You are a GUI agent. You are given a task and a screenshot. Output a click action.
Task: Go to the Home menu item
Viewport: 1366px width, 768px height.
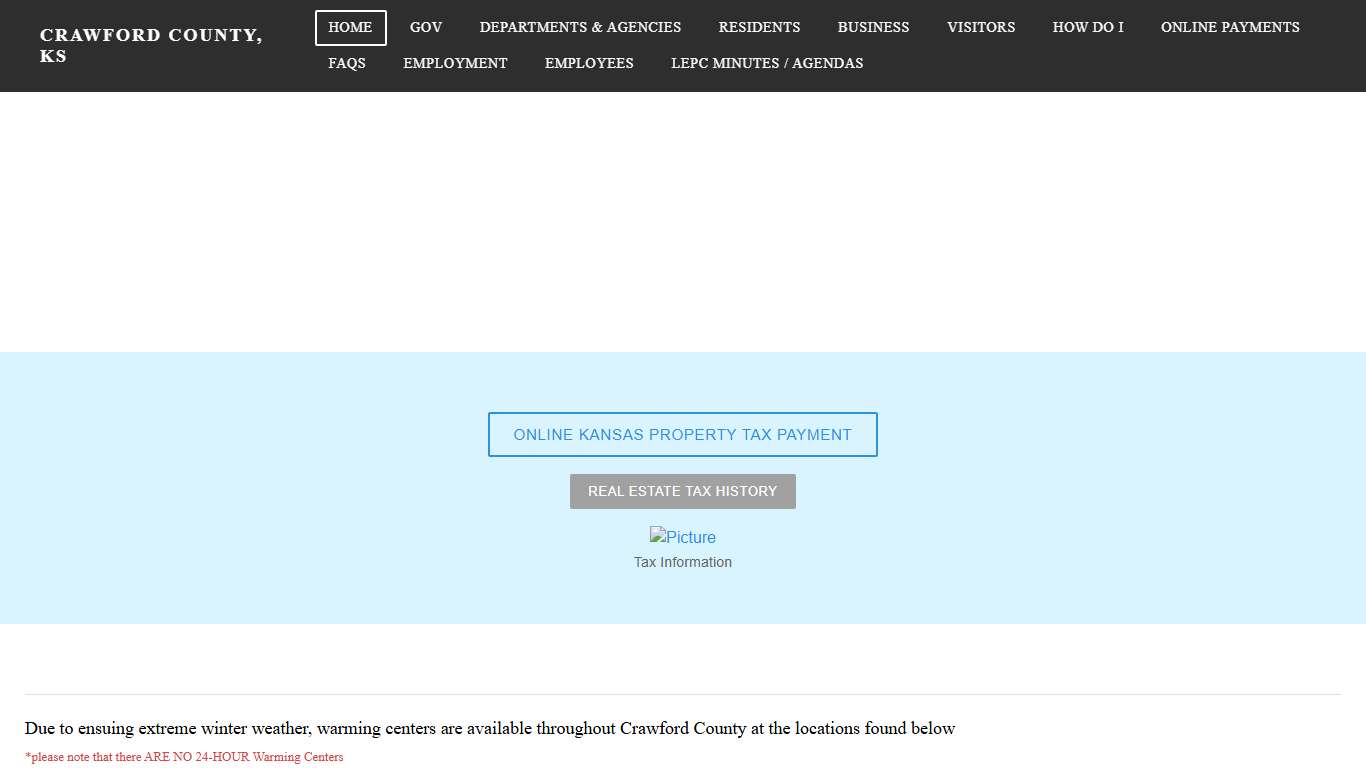click(x=350, y=27)
